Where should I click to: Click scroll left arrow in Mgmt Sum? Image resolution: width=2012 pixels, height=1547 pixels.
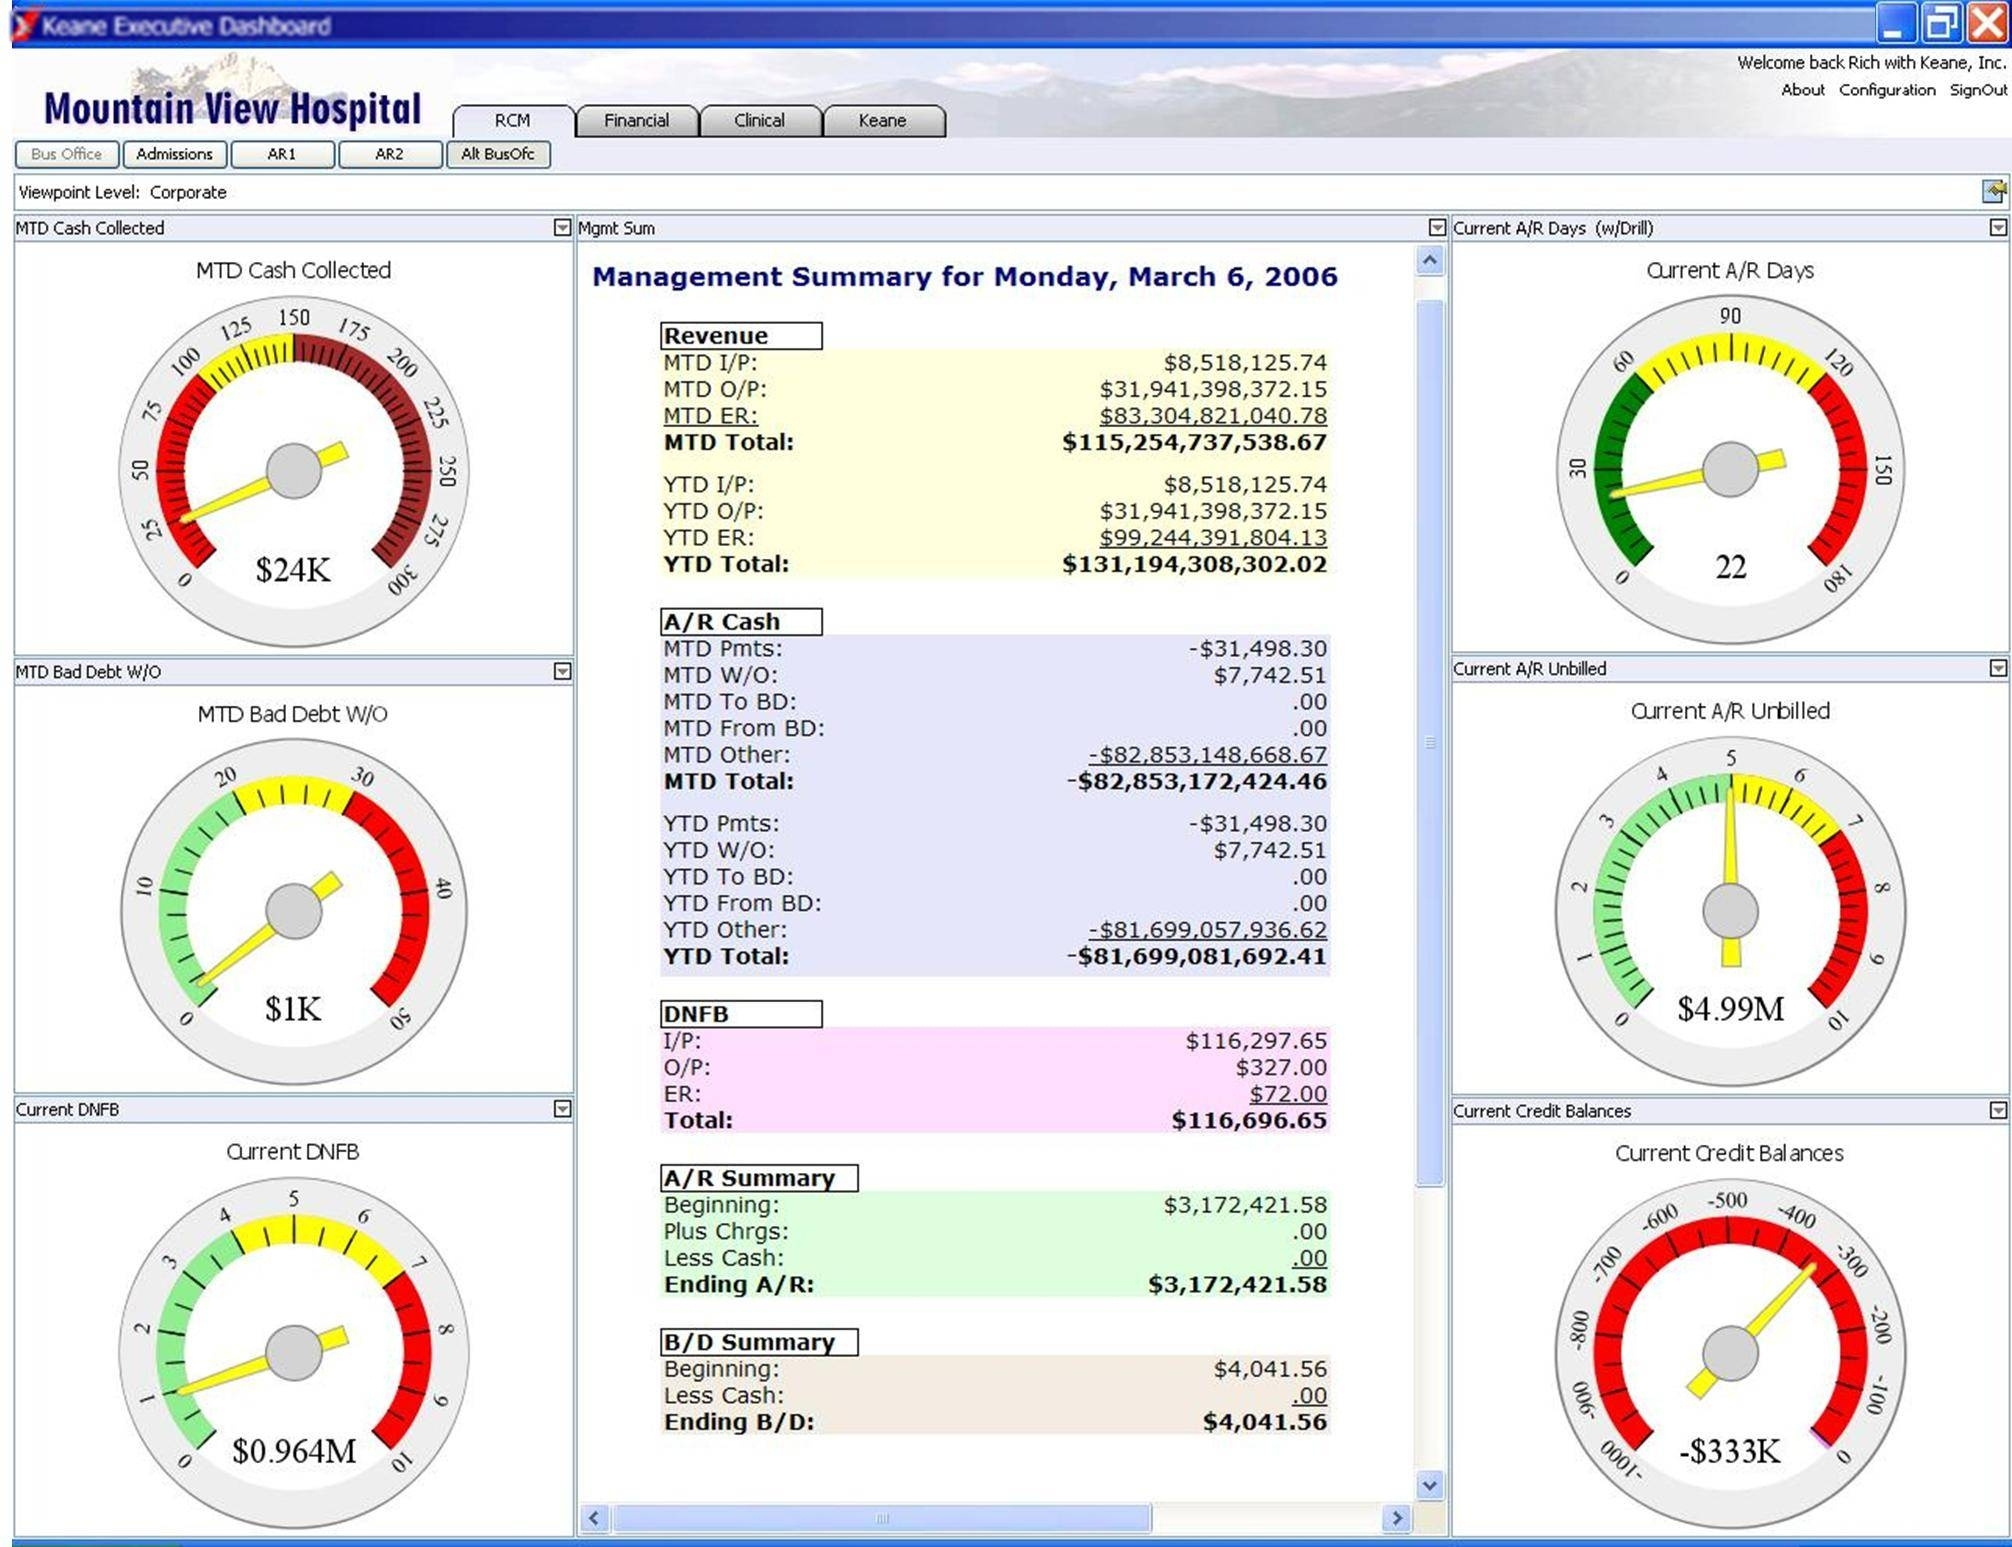594,1518
